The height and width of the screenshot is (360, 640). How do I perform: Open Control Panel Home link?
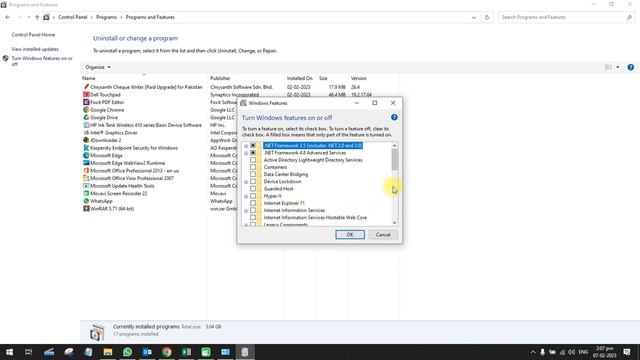[33, 35]
